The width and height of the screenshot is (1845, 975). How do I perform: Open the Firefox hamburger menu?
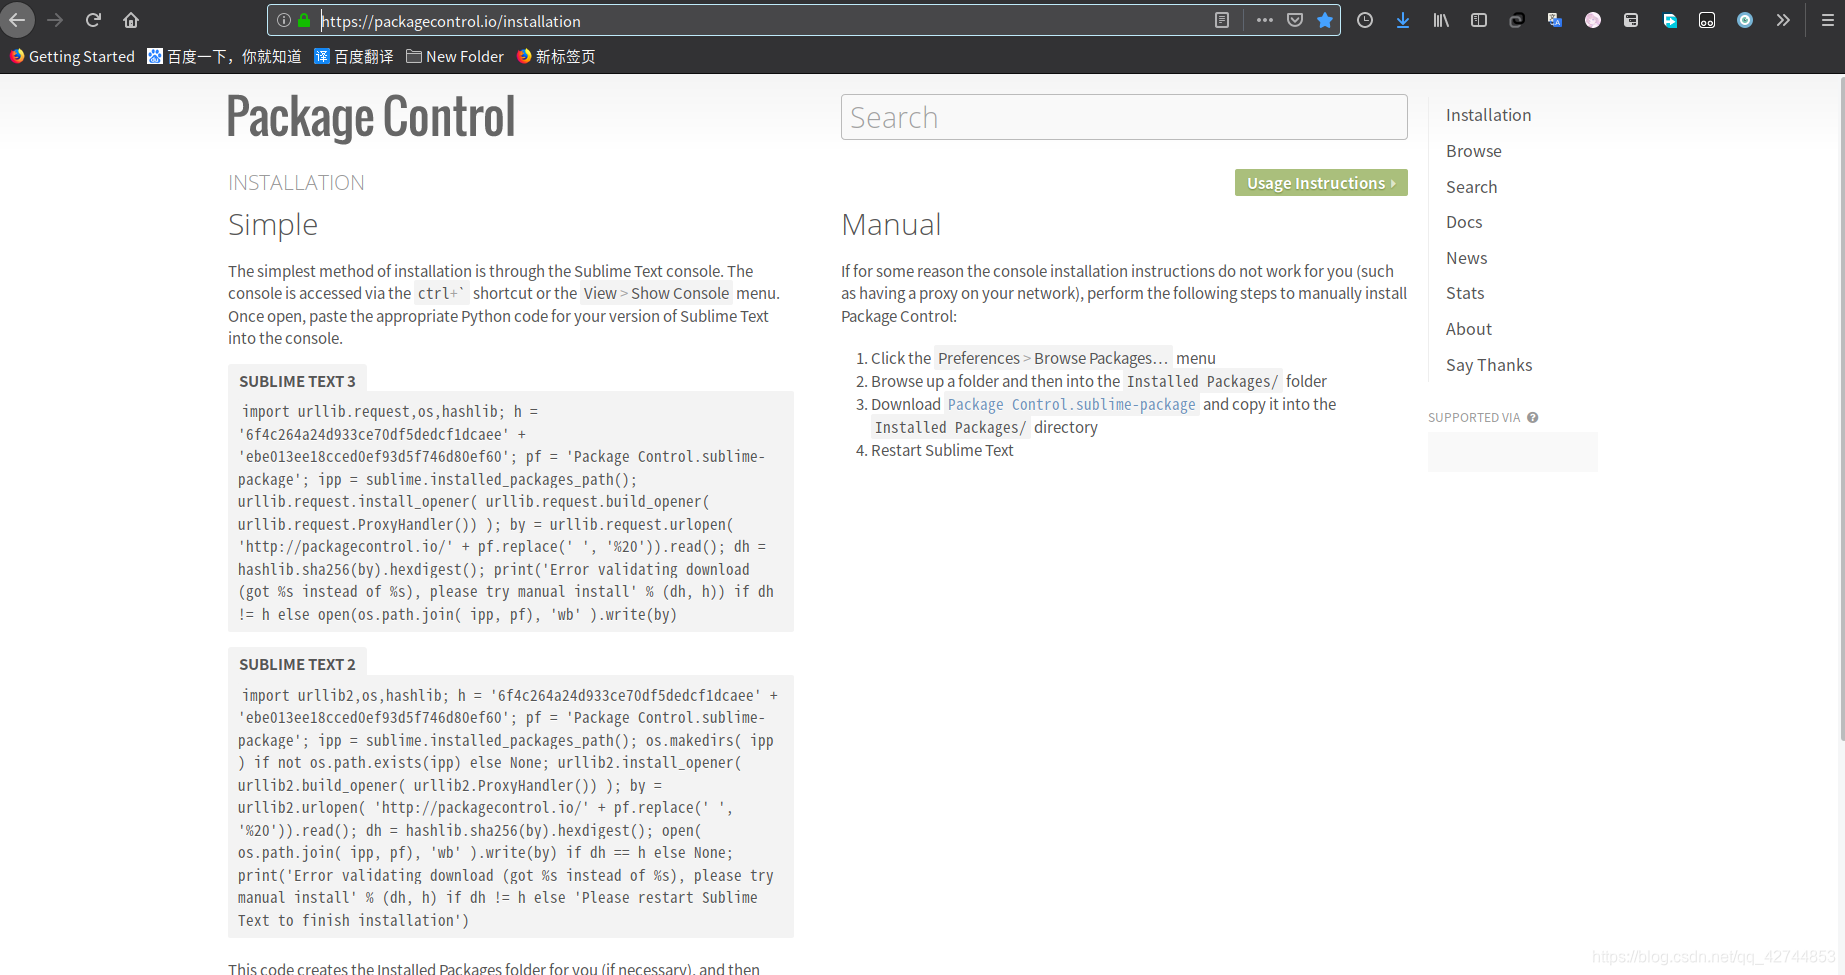coord(1827,20)
